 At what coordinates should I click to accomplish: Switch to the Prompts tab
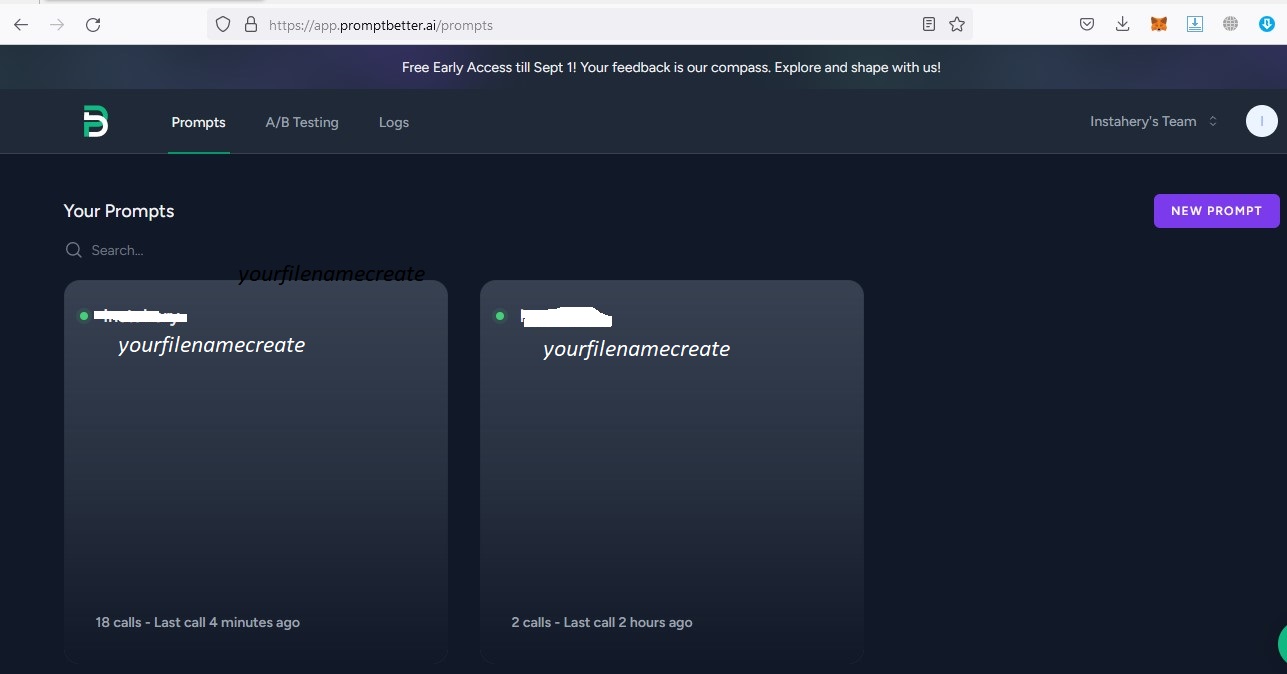(198, 122)
